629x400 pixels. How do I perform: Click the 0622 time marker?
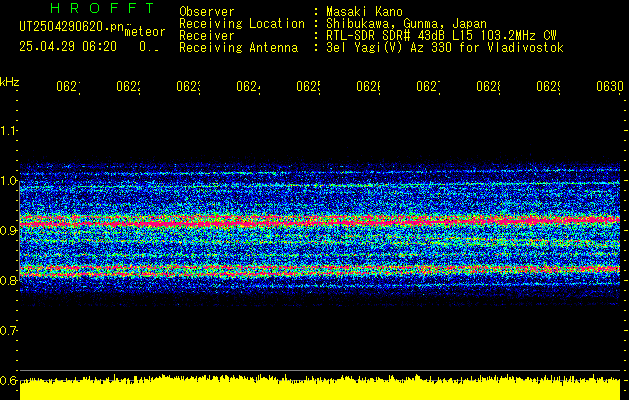[128, 87]
